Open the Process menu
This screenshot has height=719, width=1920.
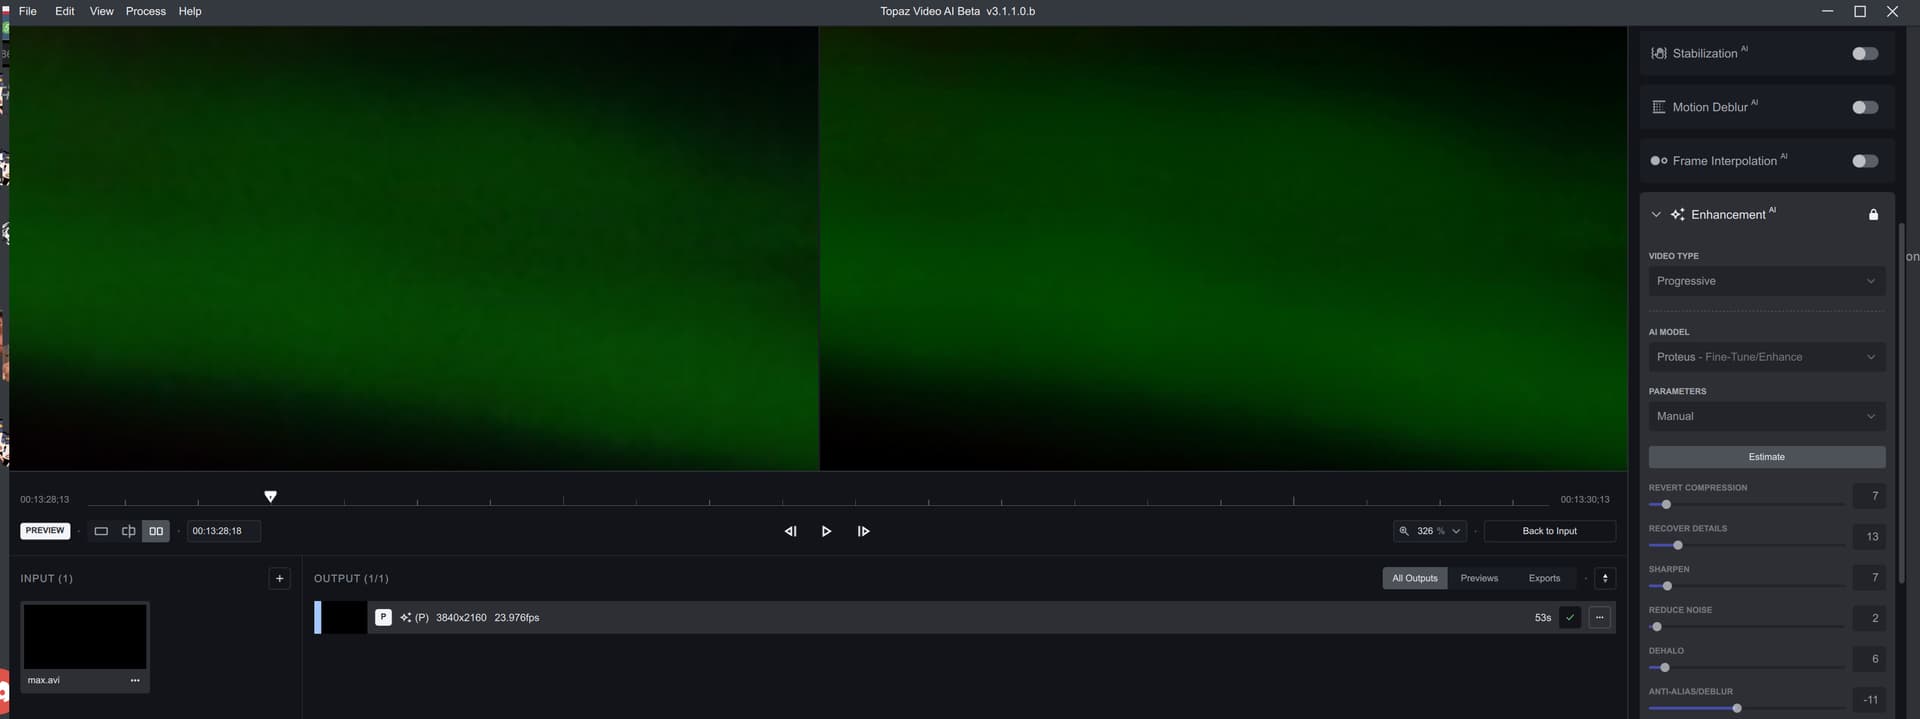pos(145,11)
